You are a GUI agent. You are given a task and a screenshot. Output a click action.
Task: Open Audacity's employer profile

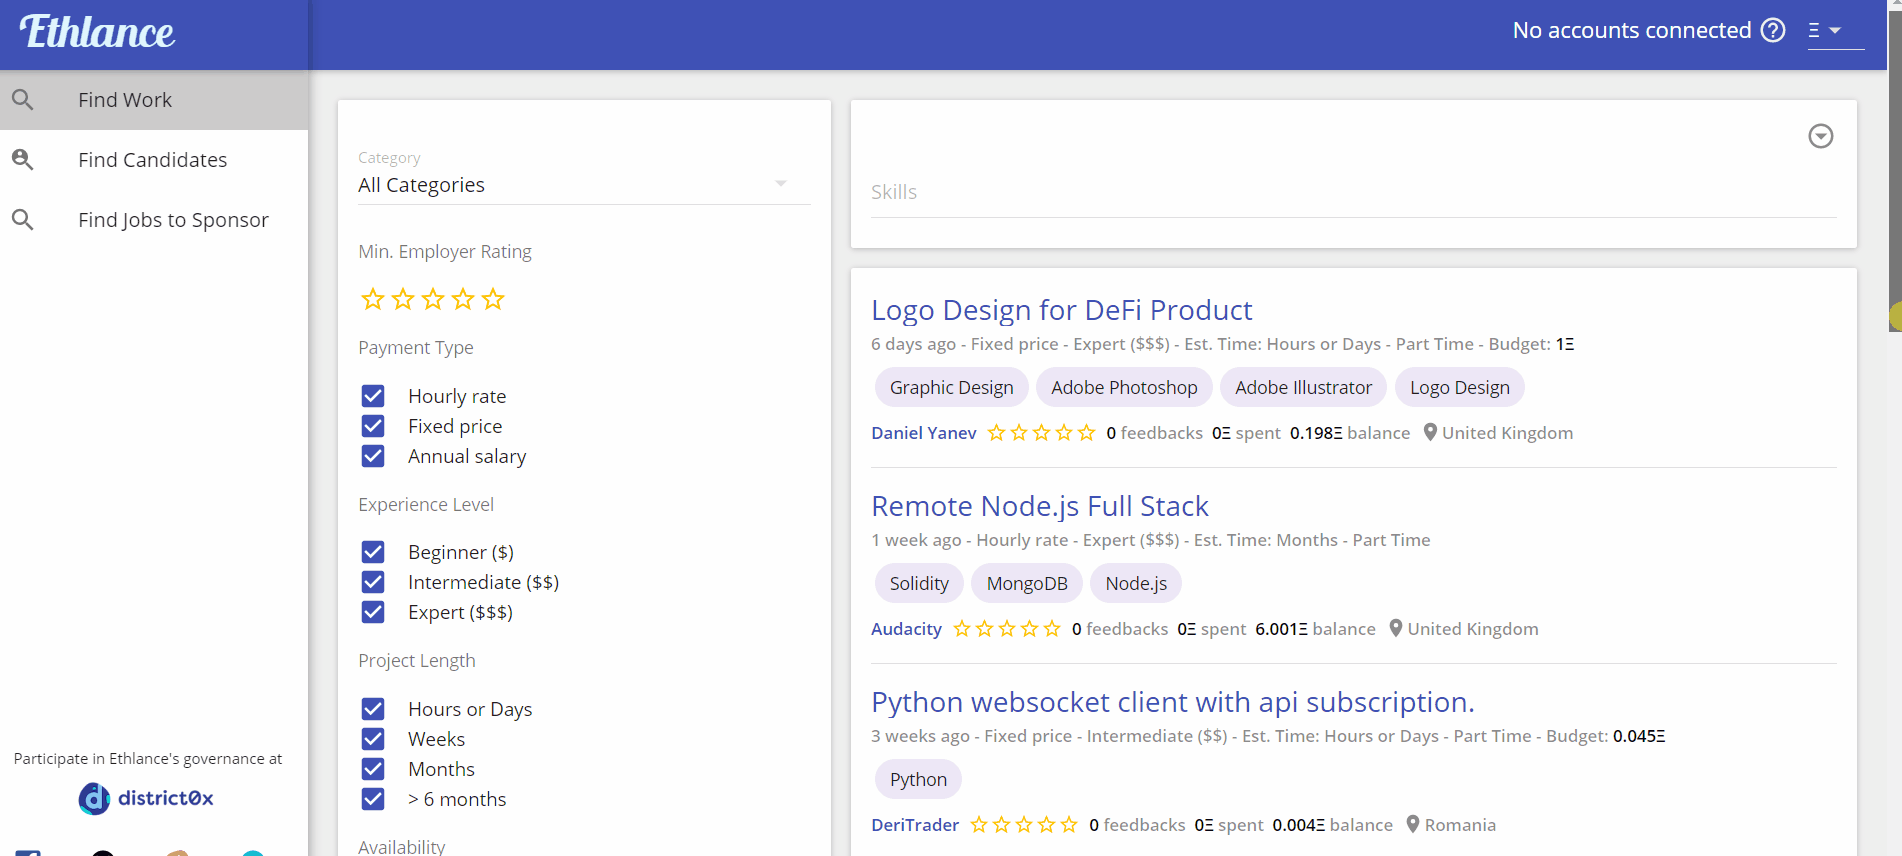[906, 629]
